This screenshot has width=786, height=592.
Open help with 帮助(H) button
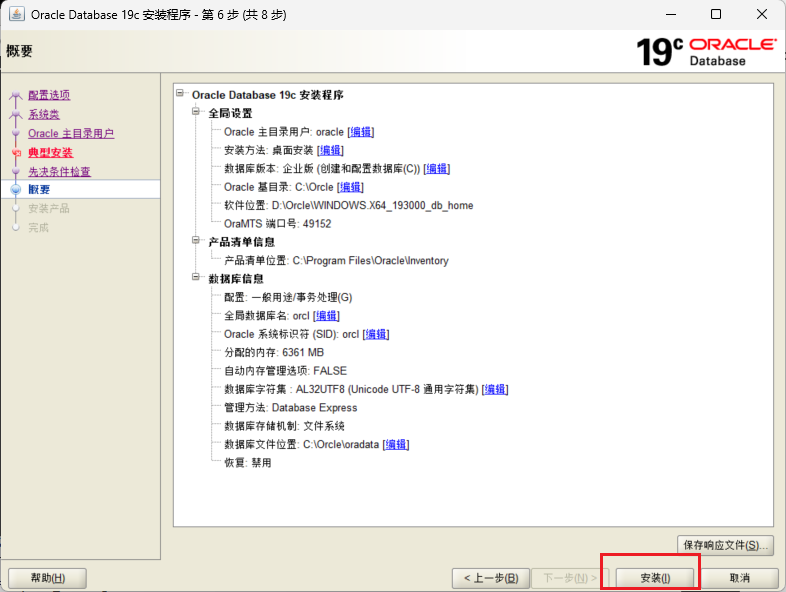point(48,578)
